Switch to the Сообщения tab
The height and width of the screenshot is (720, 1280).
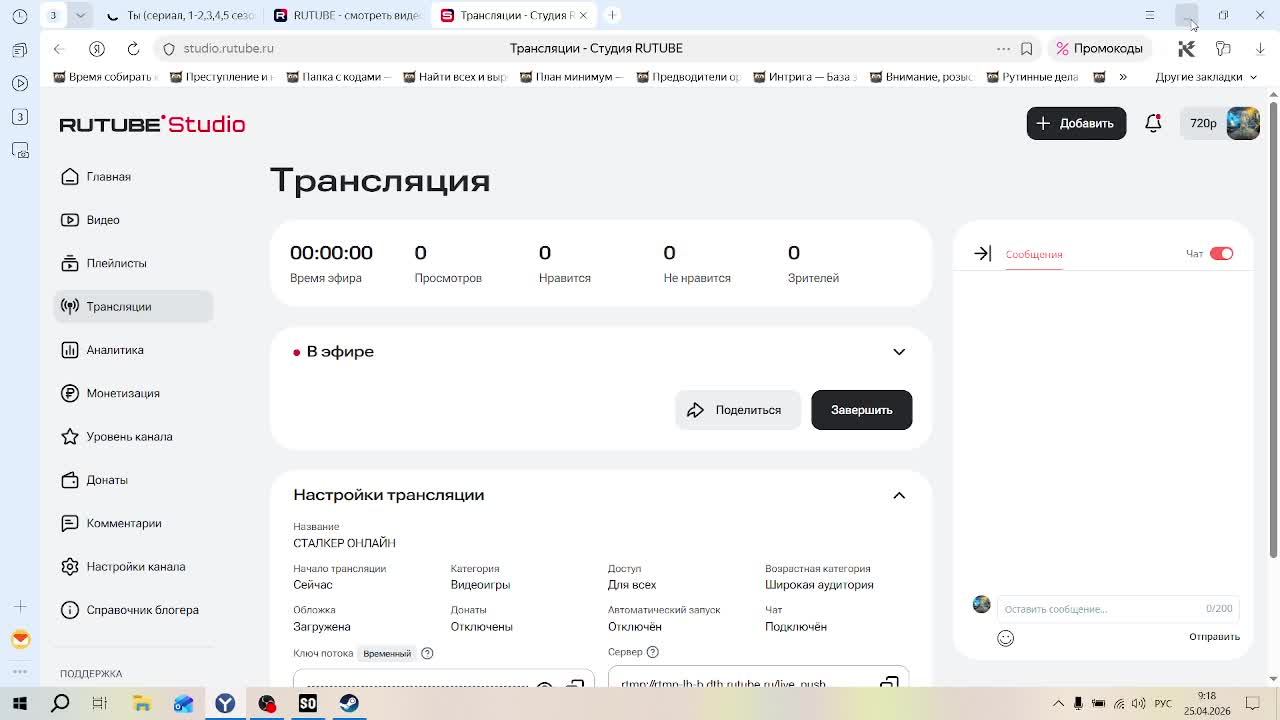1034,254
